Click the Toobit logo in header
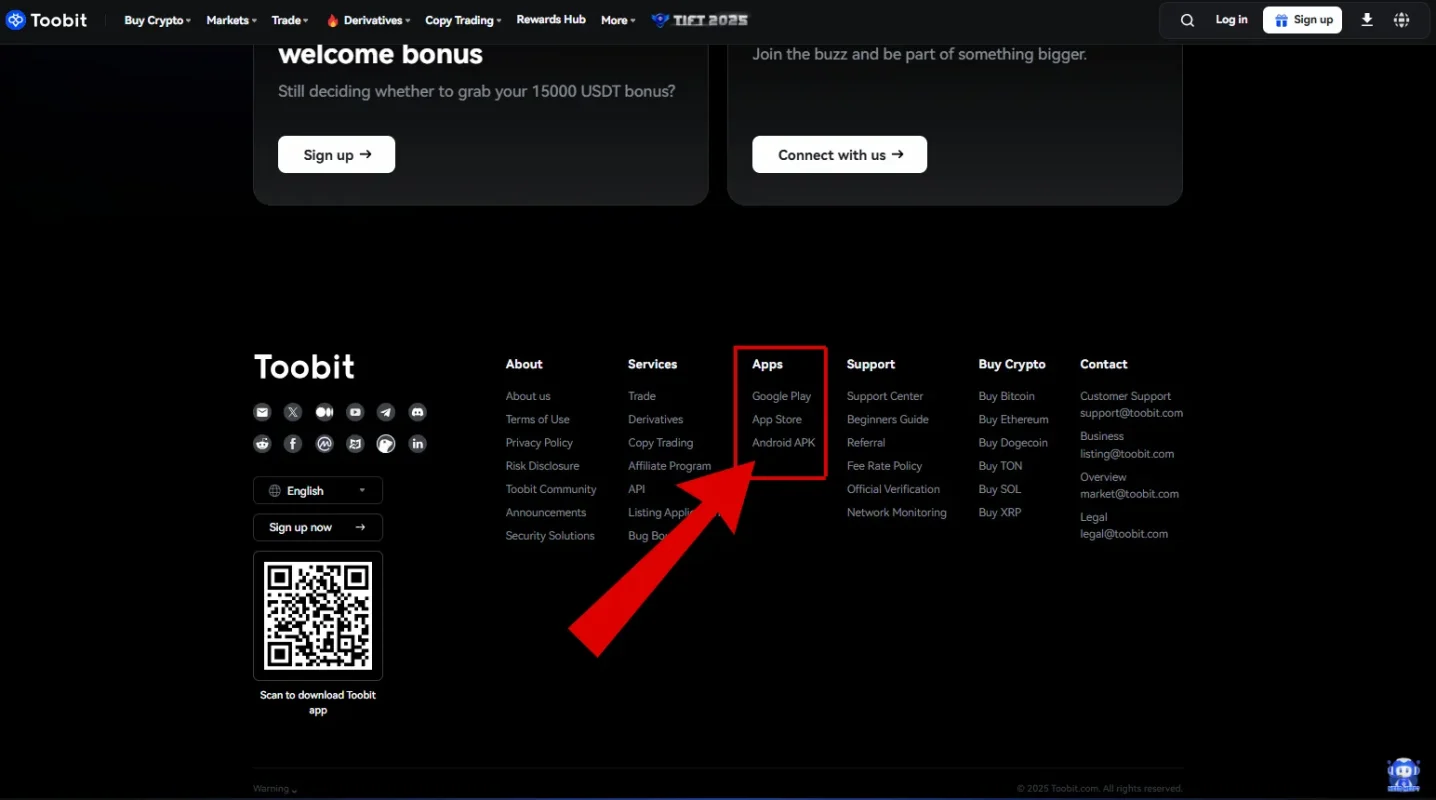 pyautogui.click(x=46, y=20)
